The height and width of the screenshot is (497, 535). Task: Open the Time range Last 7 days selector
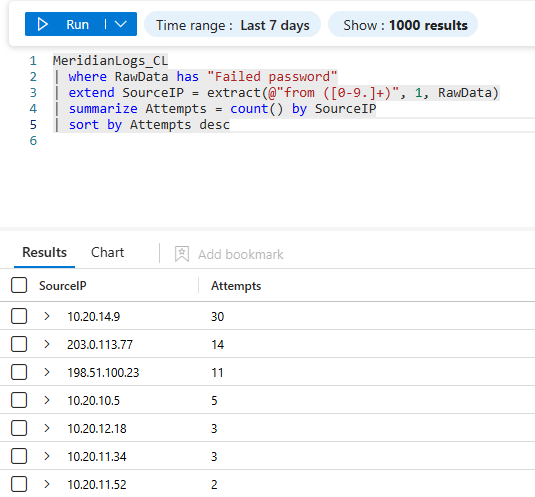(232, 24)
